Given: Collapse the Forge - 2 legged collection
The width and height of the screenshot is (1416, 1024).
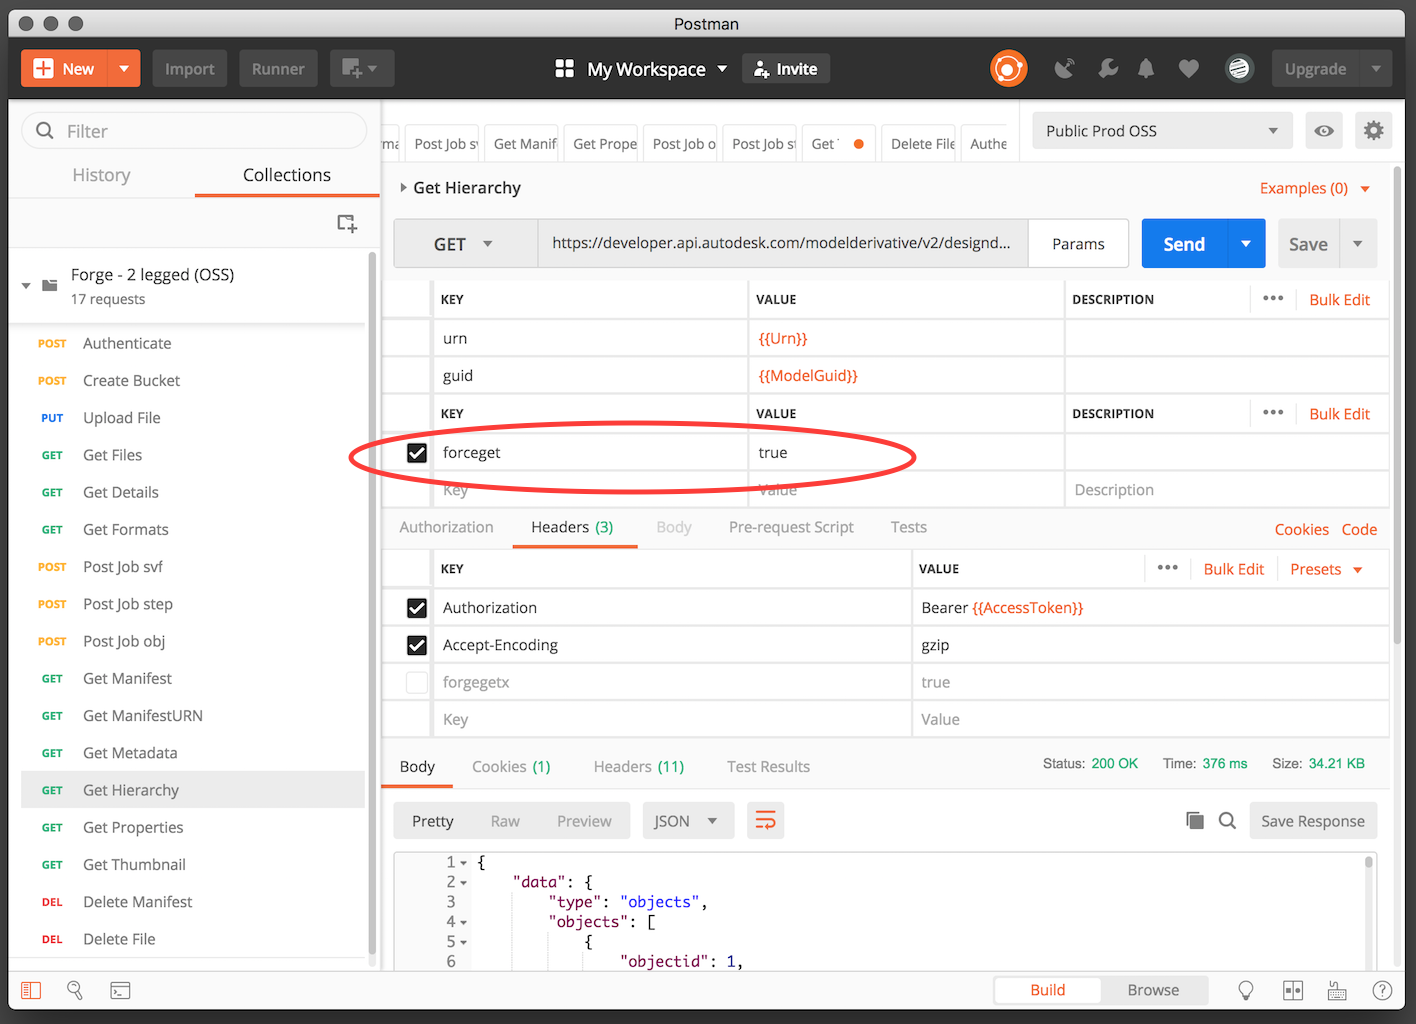Looking at the screenshot, I should [26, 285].
